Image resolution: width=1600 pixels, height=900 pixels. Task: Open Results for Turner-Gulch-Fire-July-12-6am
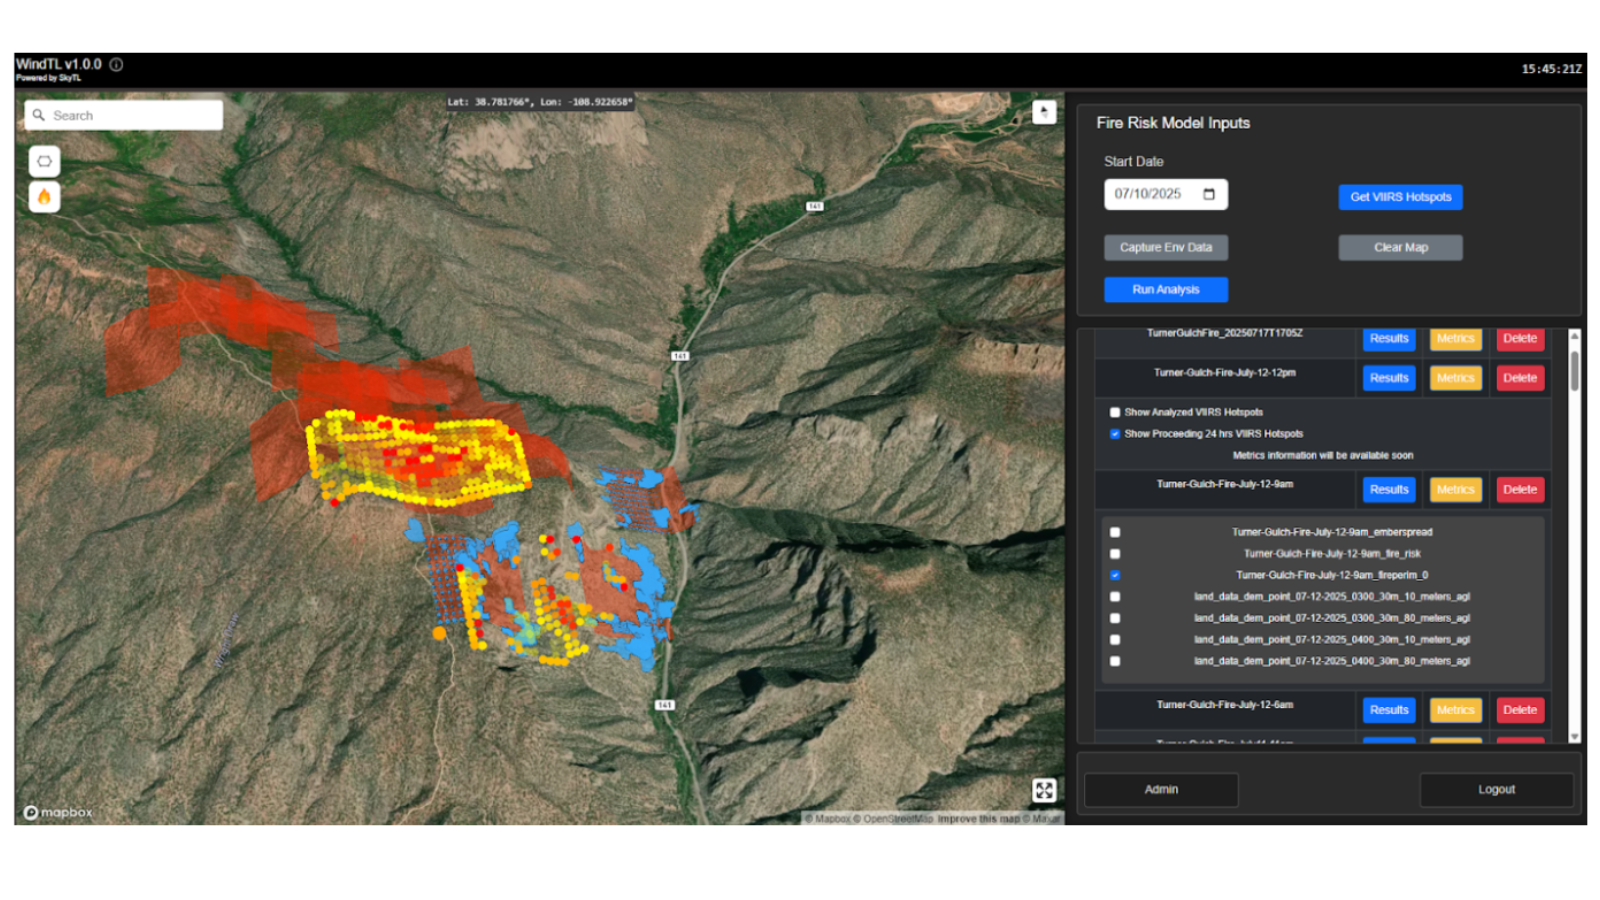(1389, 710)
